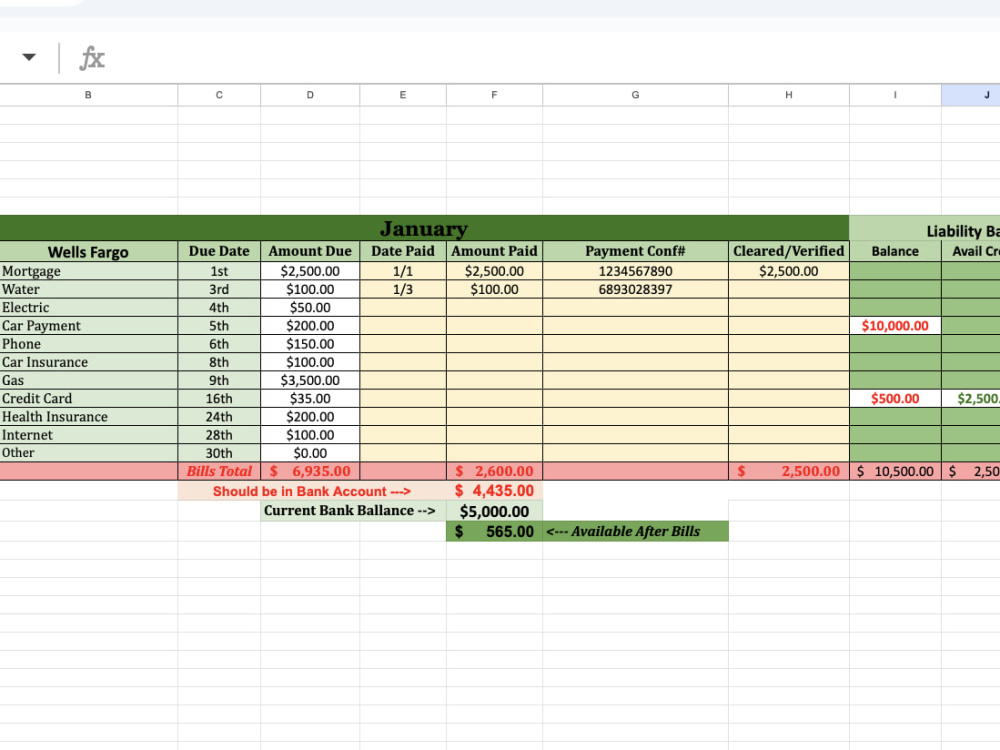Screen dimensions: 1000x750
Task: Select column F header
Action: pyautogui.click(x=494, y=95)
